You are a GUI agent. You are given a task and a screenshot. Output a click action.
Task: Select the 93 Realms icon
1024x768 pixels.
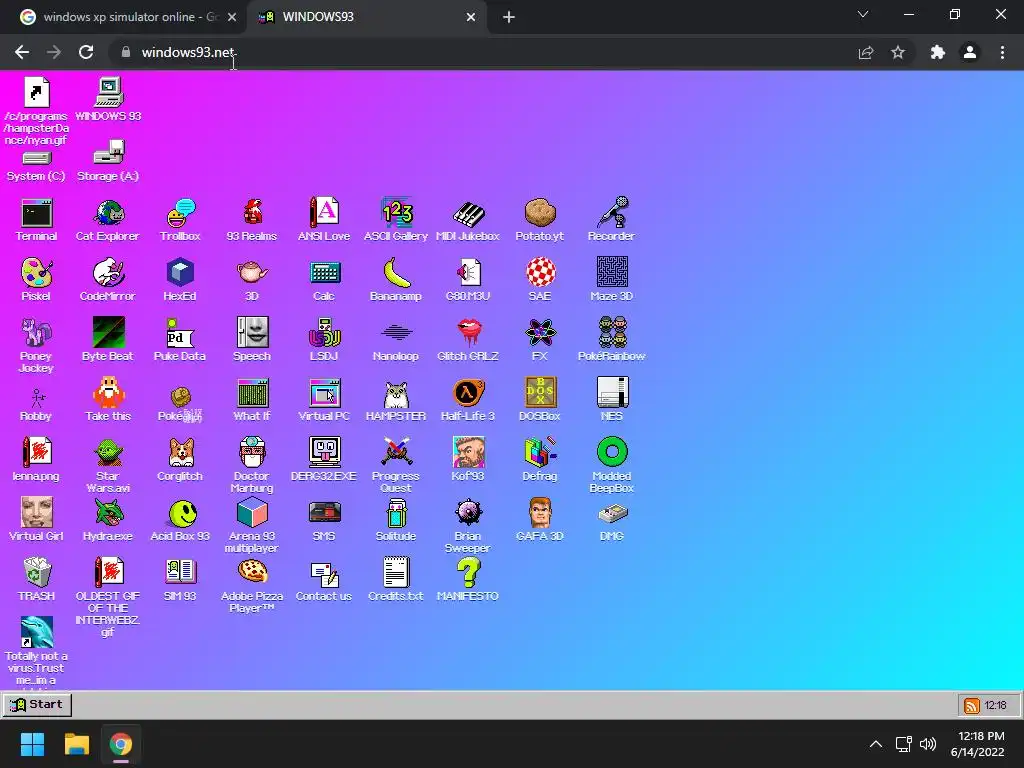pyautogui.click(x=252, y=221)
